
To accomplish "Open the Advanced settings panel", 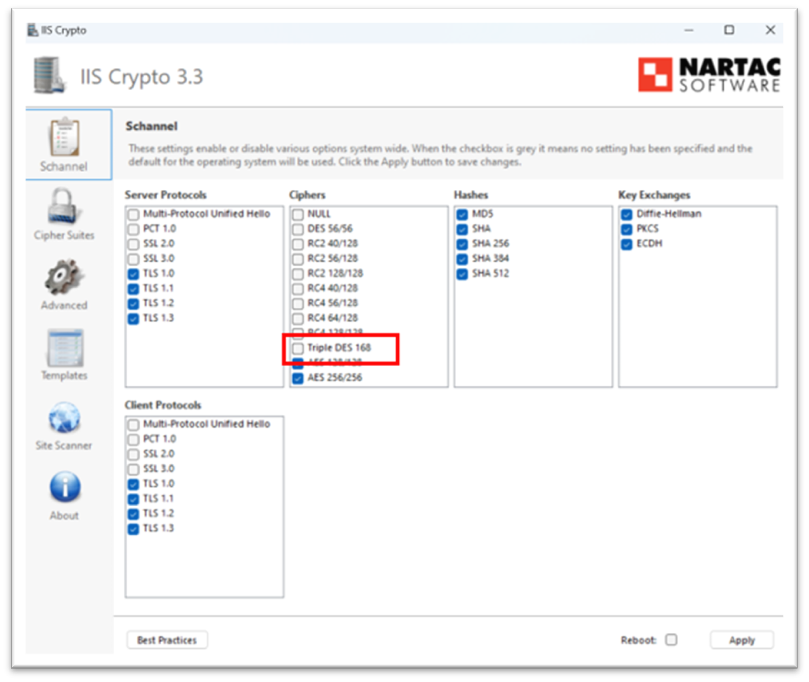I will click(x=64, y=283).
